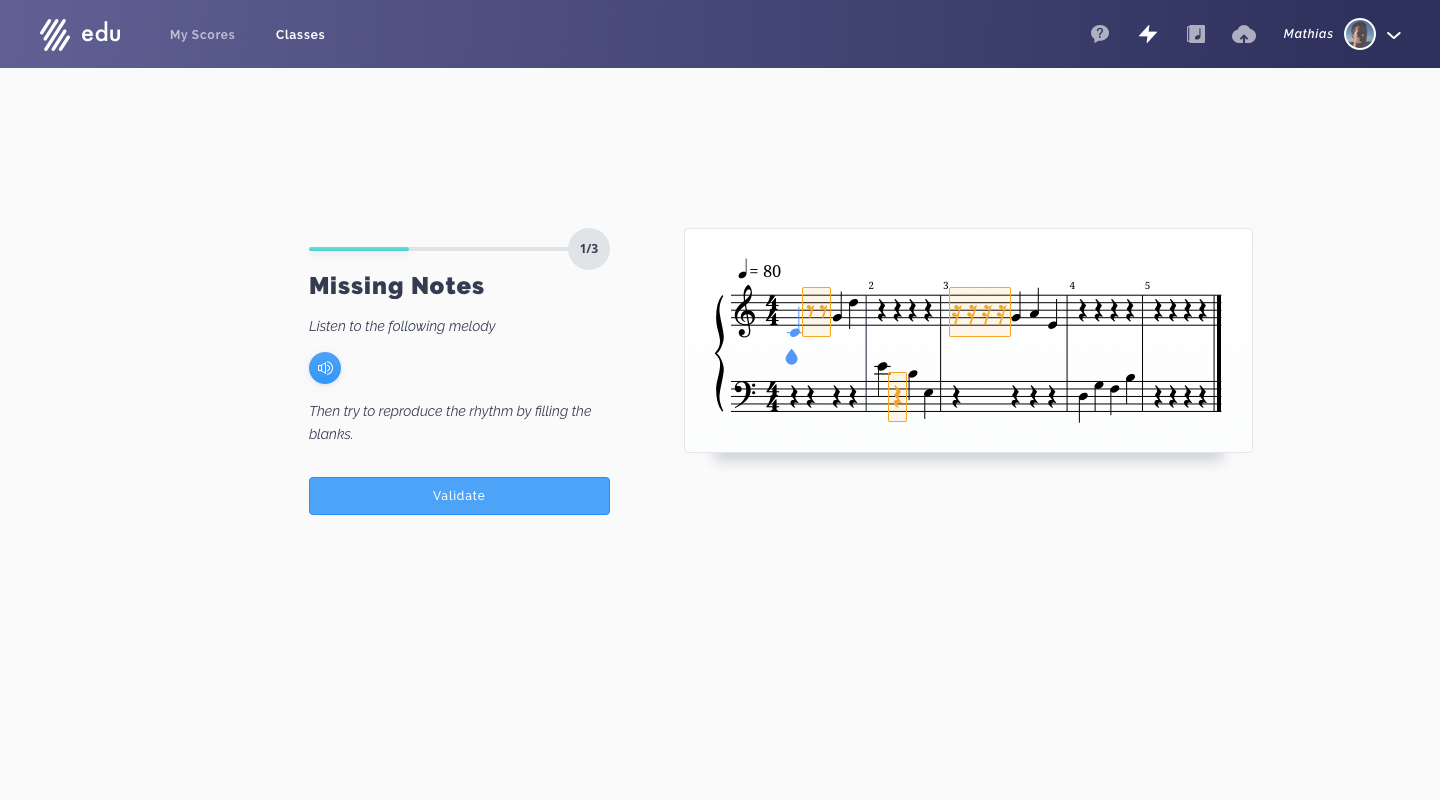Select the first orange blank in measure 1
Screen dimensions: 1440x800
point(816,312)
